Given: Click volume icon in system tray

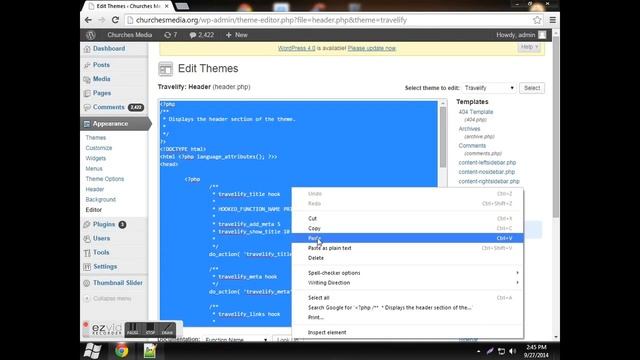Looking at the screenshot, I should (x=513, y=351).
